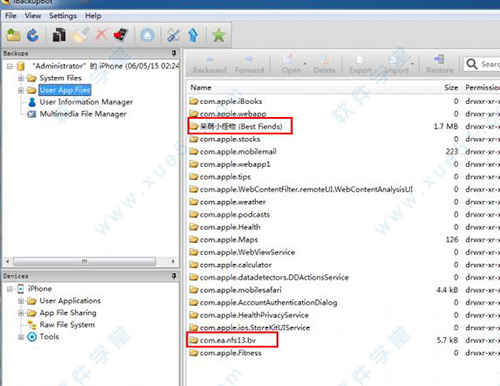Image resolution: width=500 pixels, height=386 pixels.
Task: Click the Delete button in file toolbar
Action: coord(324,65)
